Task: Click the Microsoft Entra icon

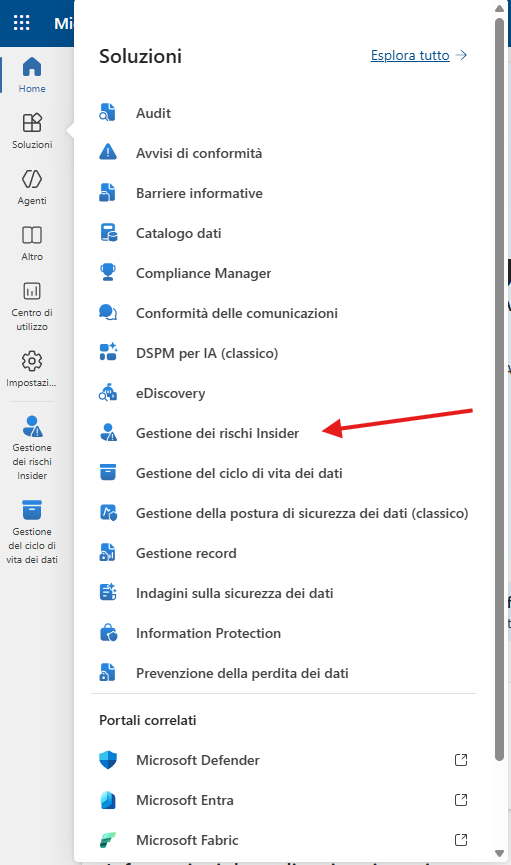Action: 108,800
